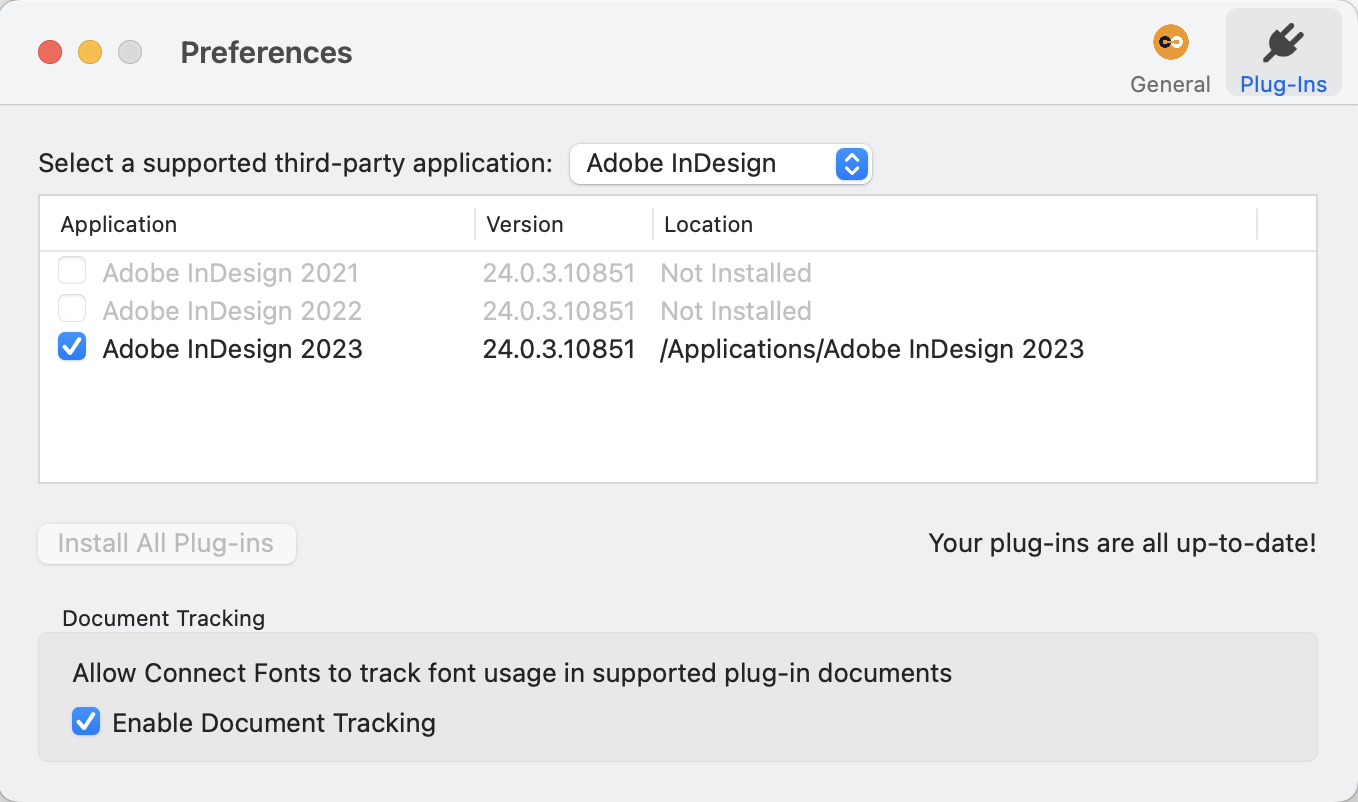Open the General preferences tab
1358x802 pixels.
coord(1170,58)
